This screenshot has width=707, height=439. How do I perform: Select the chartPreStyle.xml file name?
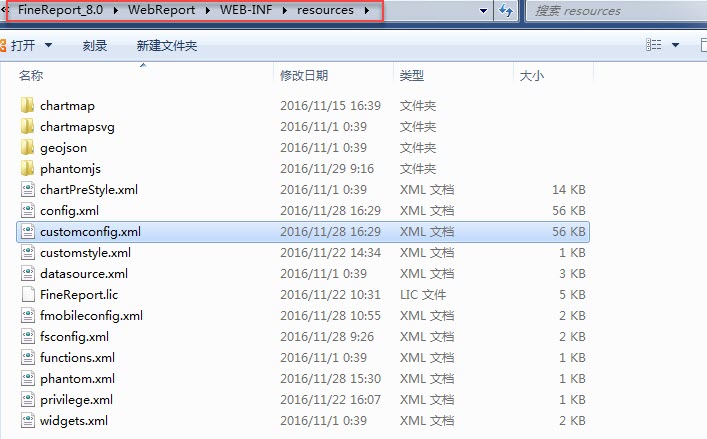click(89, 190)
